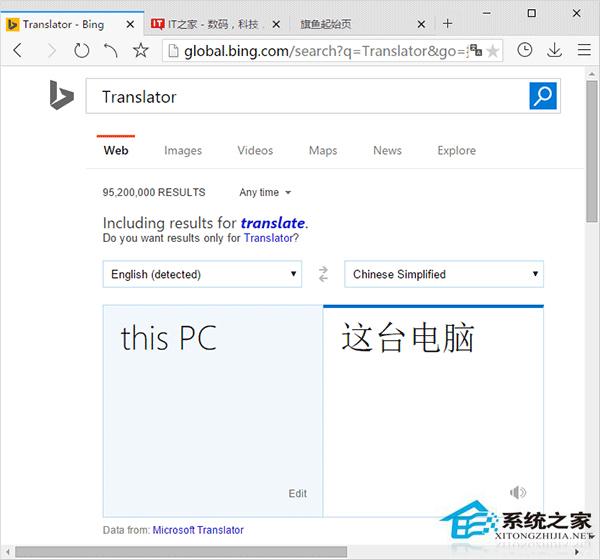Viewport: 600px width, 560px height.
Task: Close the IT之家 tab
Action: pos(276,24)
